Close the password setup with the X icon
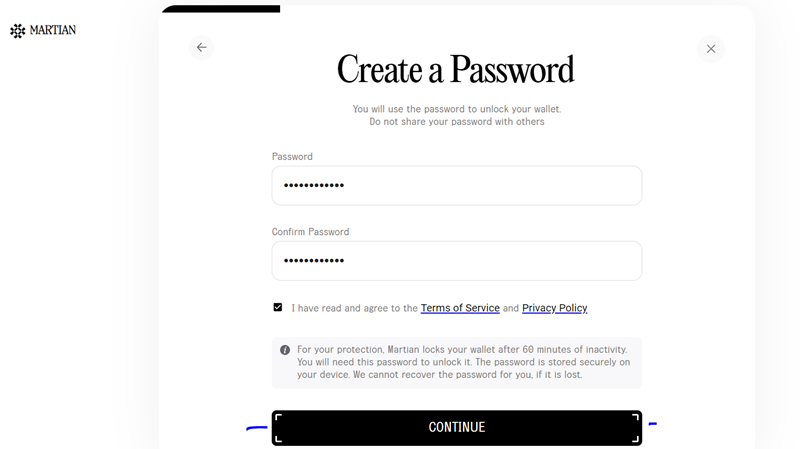811x449 pixels. [x=711, y=49]
